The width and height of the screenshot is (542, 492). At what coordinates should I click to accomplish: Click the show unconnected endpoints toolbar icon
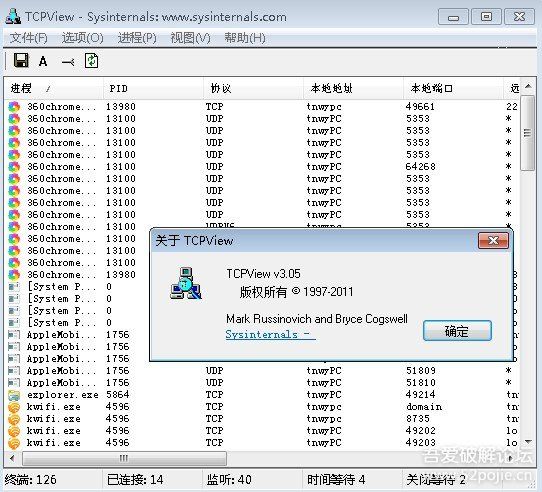point(68,62)
